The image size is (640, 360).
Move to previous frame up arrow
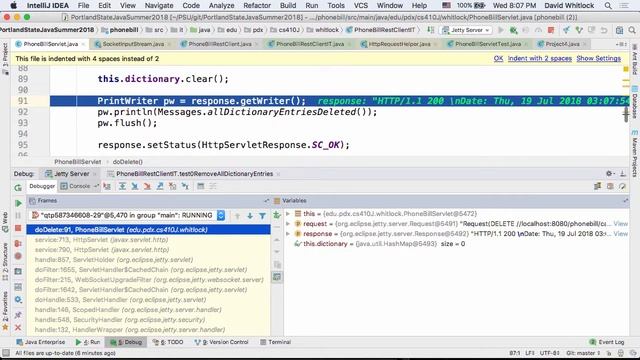237,216
